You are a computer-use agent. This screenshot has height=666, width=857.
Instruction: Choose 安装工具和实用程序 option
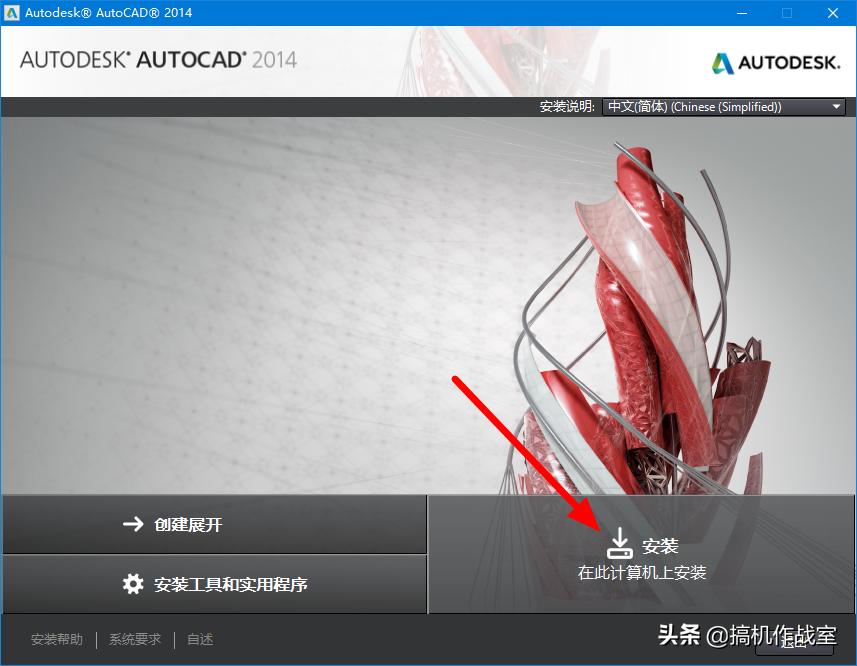pos(229,585)
